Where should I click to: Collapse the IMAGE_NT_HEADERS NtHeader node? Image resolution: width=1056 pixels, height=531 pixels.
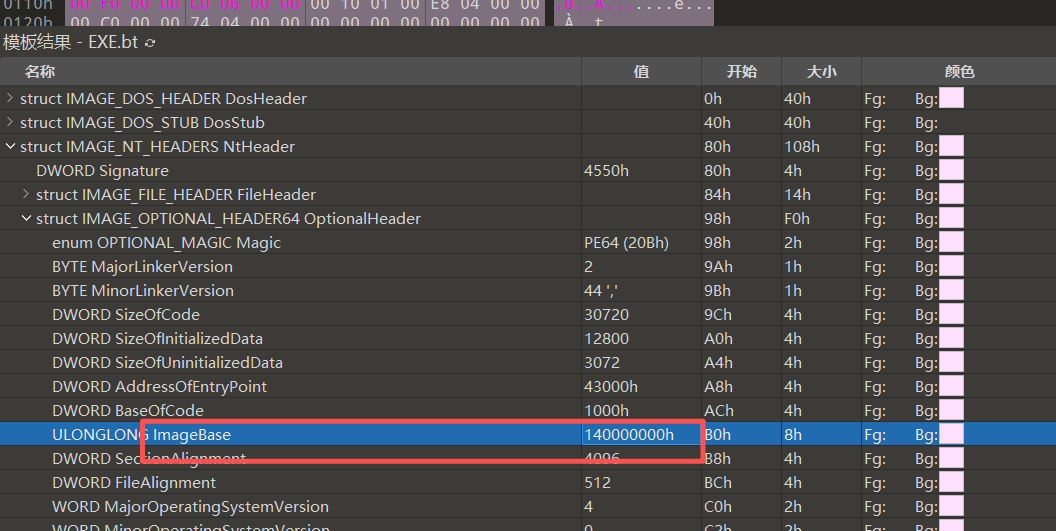tap(10, 147)
